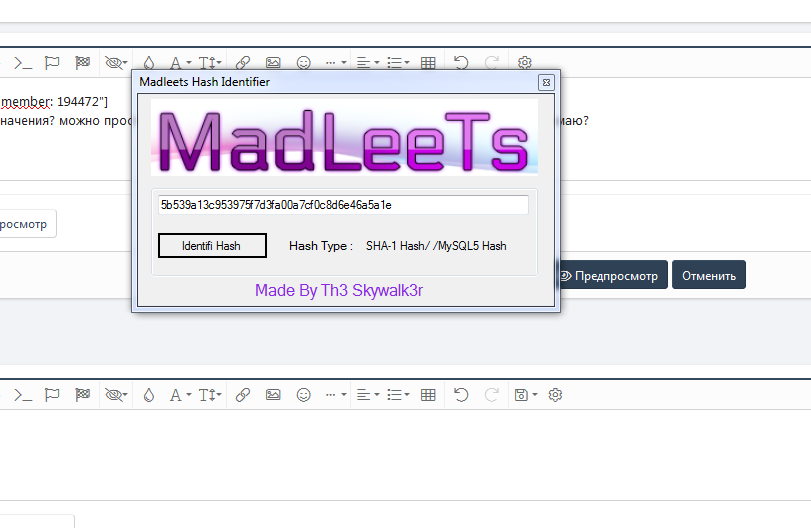This screenshot has height=528, width=811.
Task: Click redo arrow in upper editor toolbar
Action: (491, 63)
